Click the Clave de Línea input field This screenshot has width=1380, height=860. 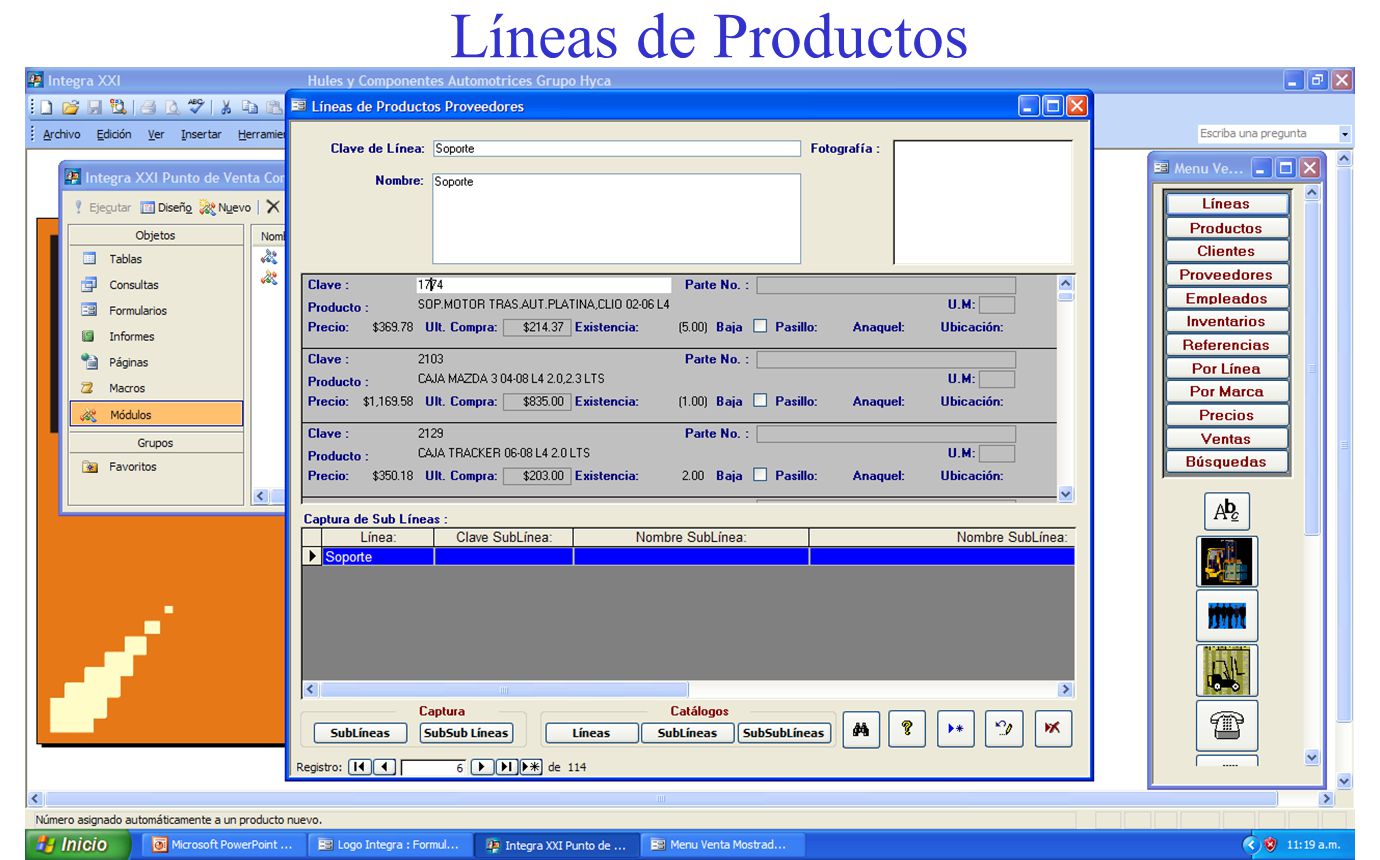[x=617, y=149]
